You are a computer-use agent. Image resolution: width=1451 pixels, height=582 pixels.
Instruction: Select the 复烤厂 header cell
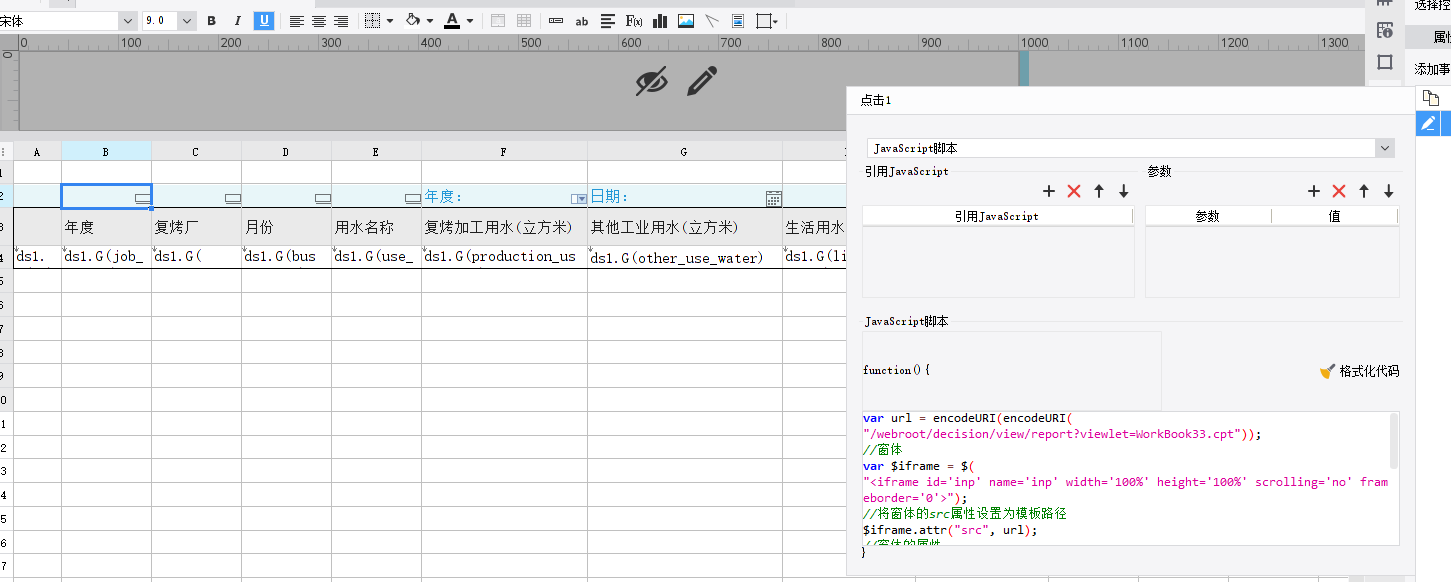point(196,227)
